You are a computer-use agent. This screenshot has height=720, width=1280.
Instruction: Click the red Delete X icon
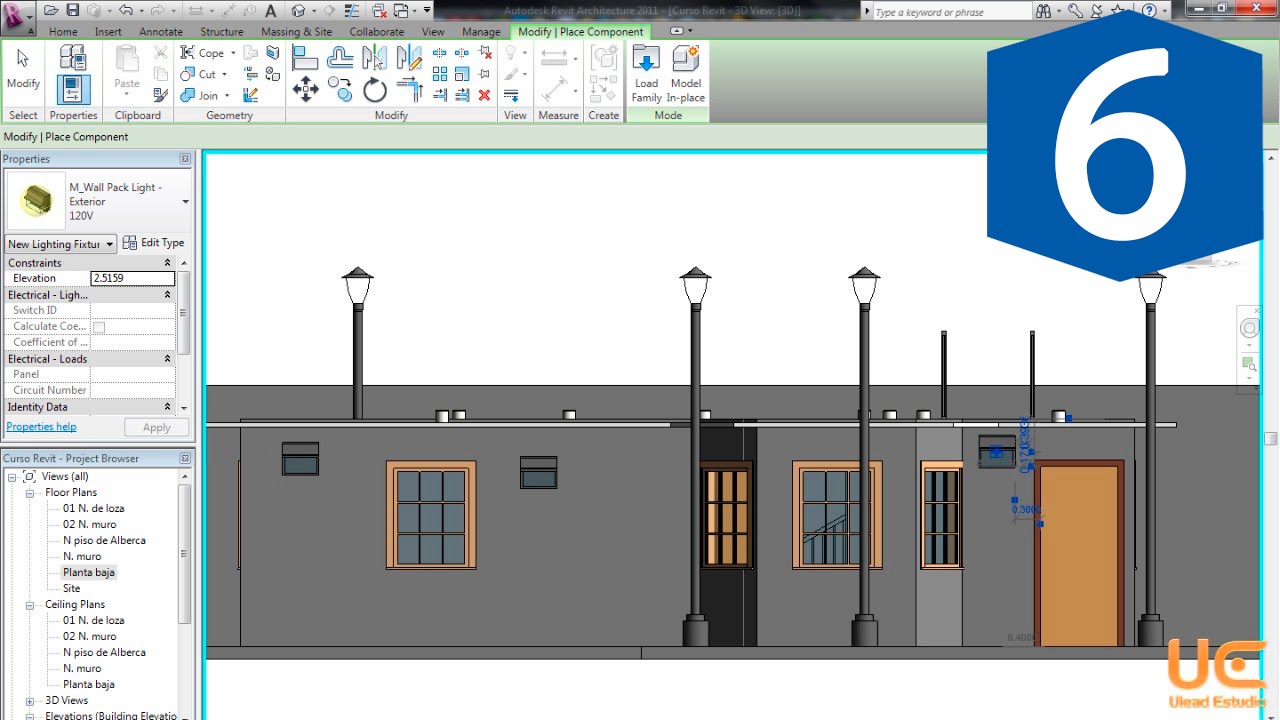click(x=484, y=95)
